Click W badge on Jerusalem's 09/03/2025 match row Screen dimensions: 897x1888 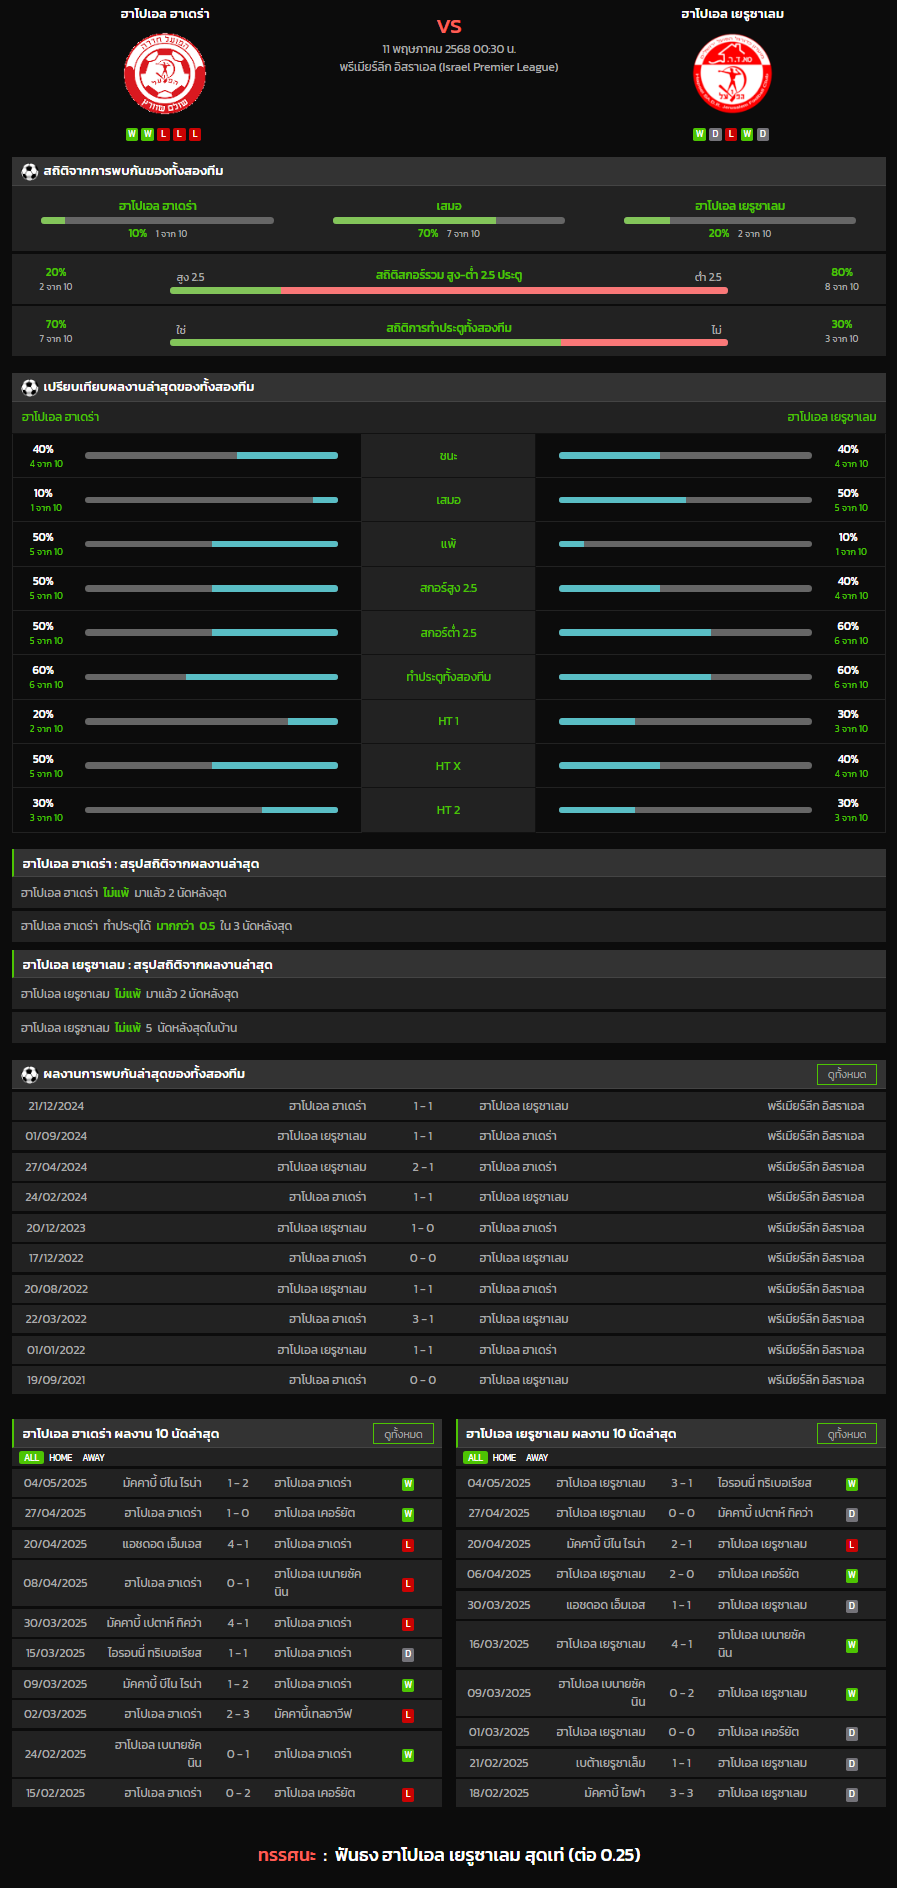(x=852, y=1694)
